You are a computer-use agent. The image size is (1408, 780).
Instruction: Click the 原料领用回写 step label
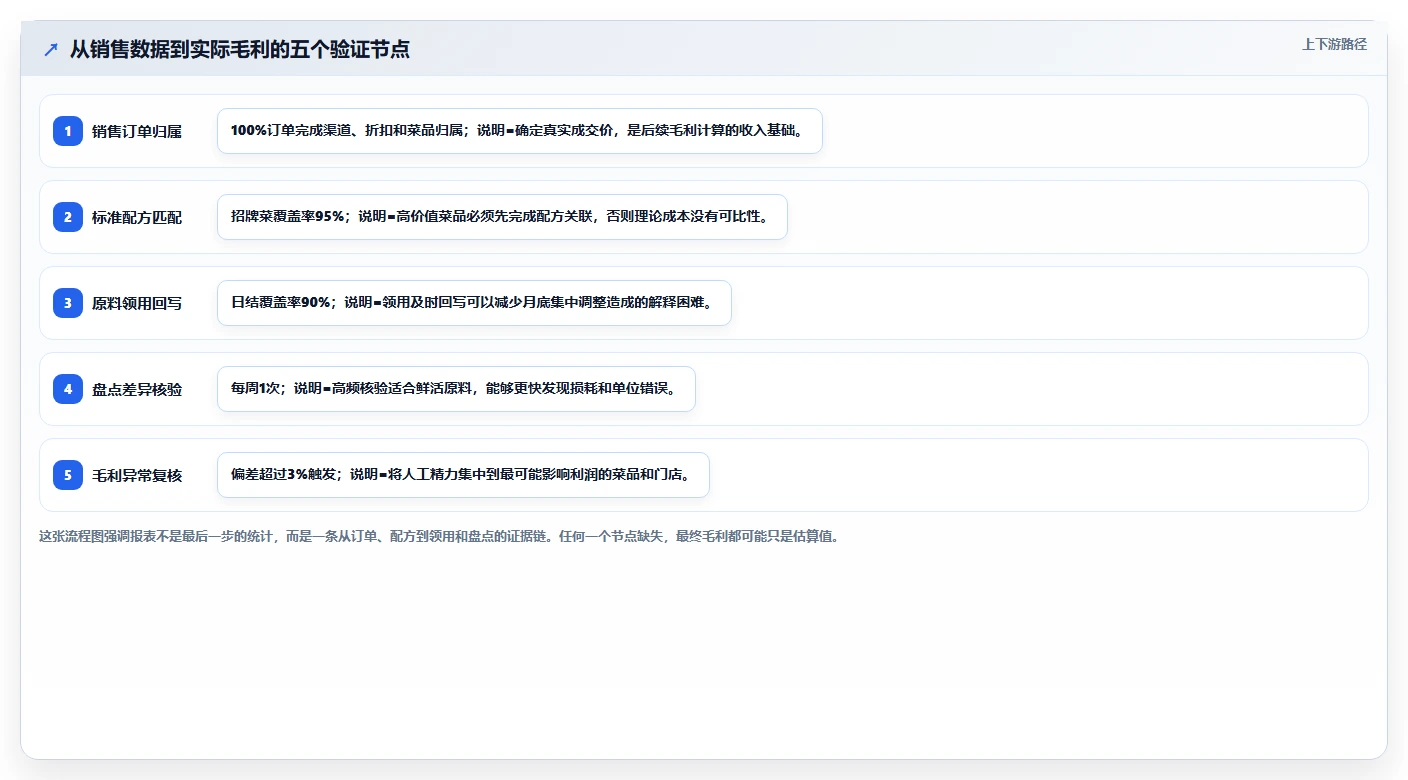tap(137, 303)
